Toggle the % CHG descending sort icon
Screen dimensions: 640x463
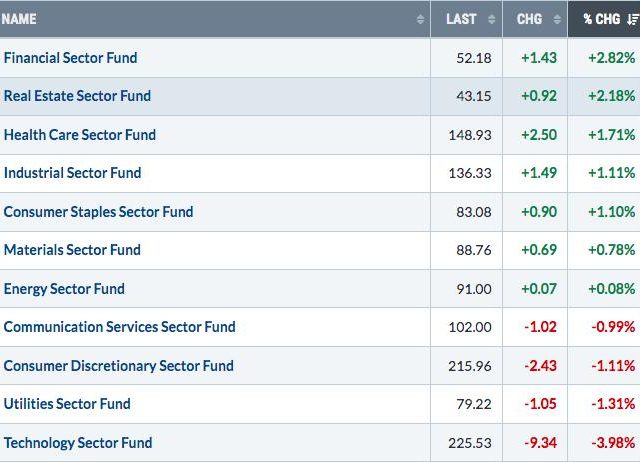(632, 19)
